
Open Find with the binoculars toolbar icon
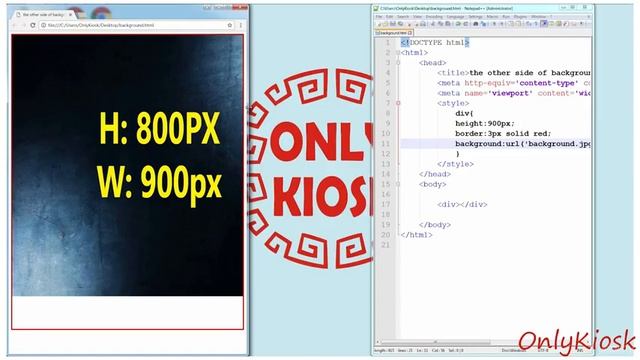click(476, 24)
